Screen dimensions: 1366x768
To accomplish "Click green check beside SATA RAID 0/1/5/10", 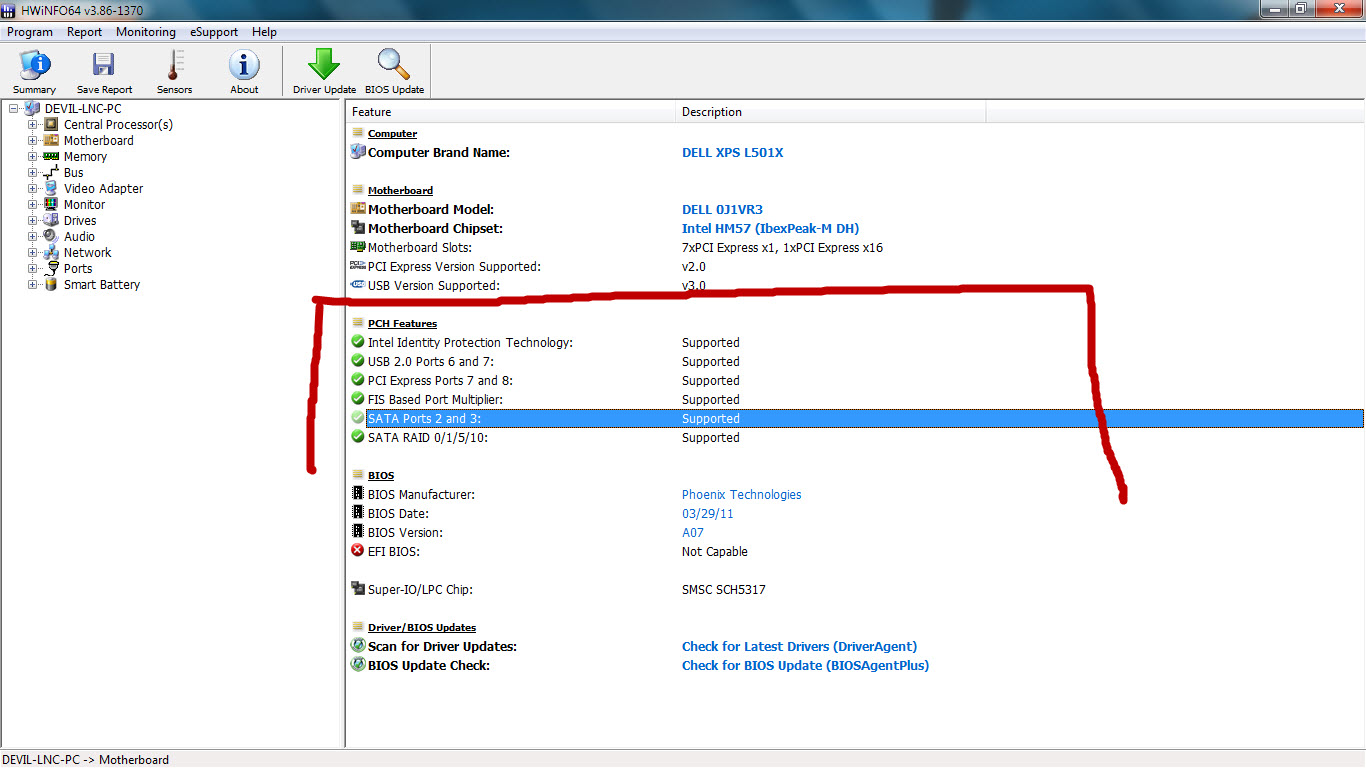I will (358, 437).
